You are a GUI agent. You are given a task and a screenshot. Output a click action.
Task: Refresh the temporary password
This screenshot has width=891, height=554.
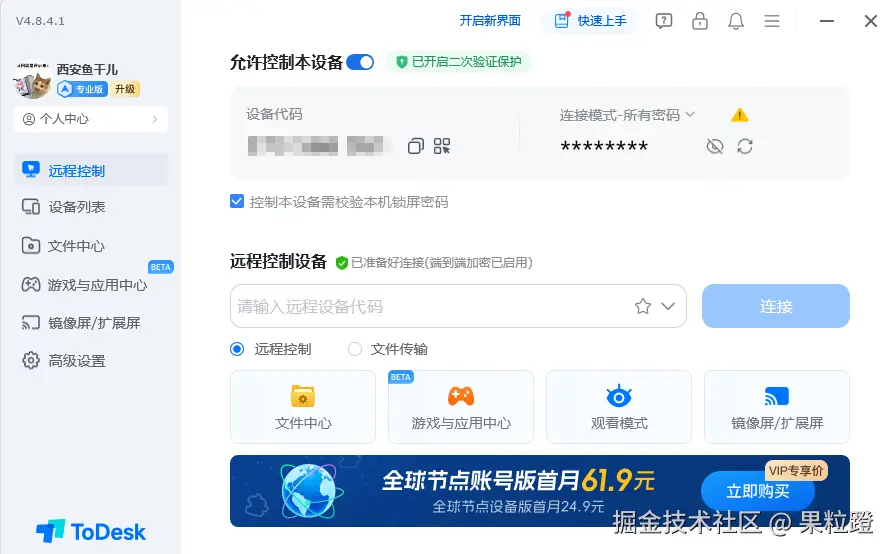tap(745, 147)
